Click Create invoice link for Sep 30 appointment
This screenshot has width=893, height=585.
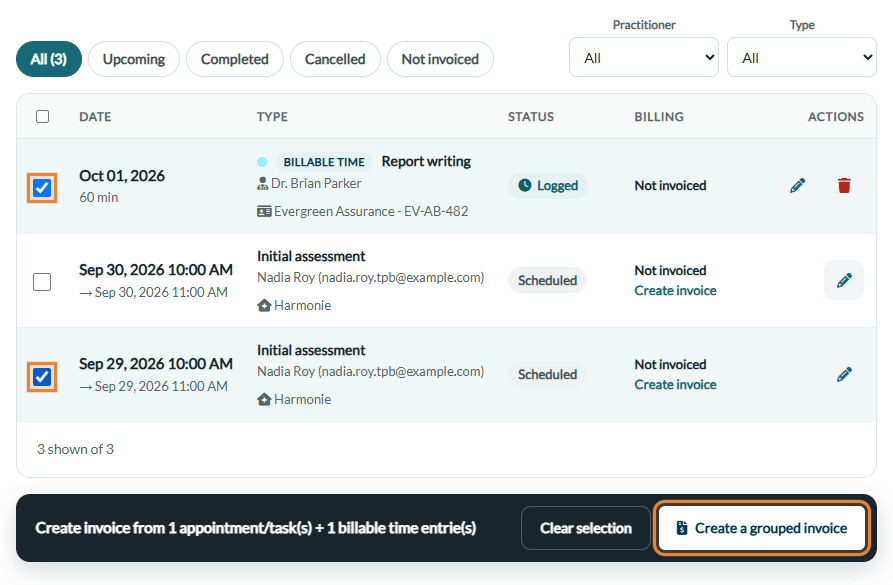(x=675, y=291)
